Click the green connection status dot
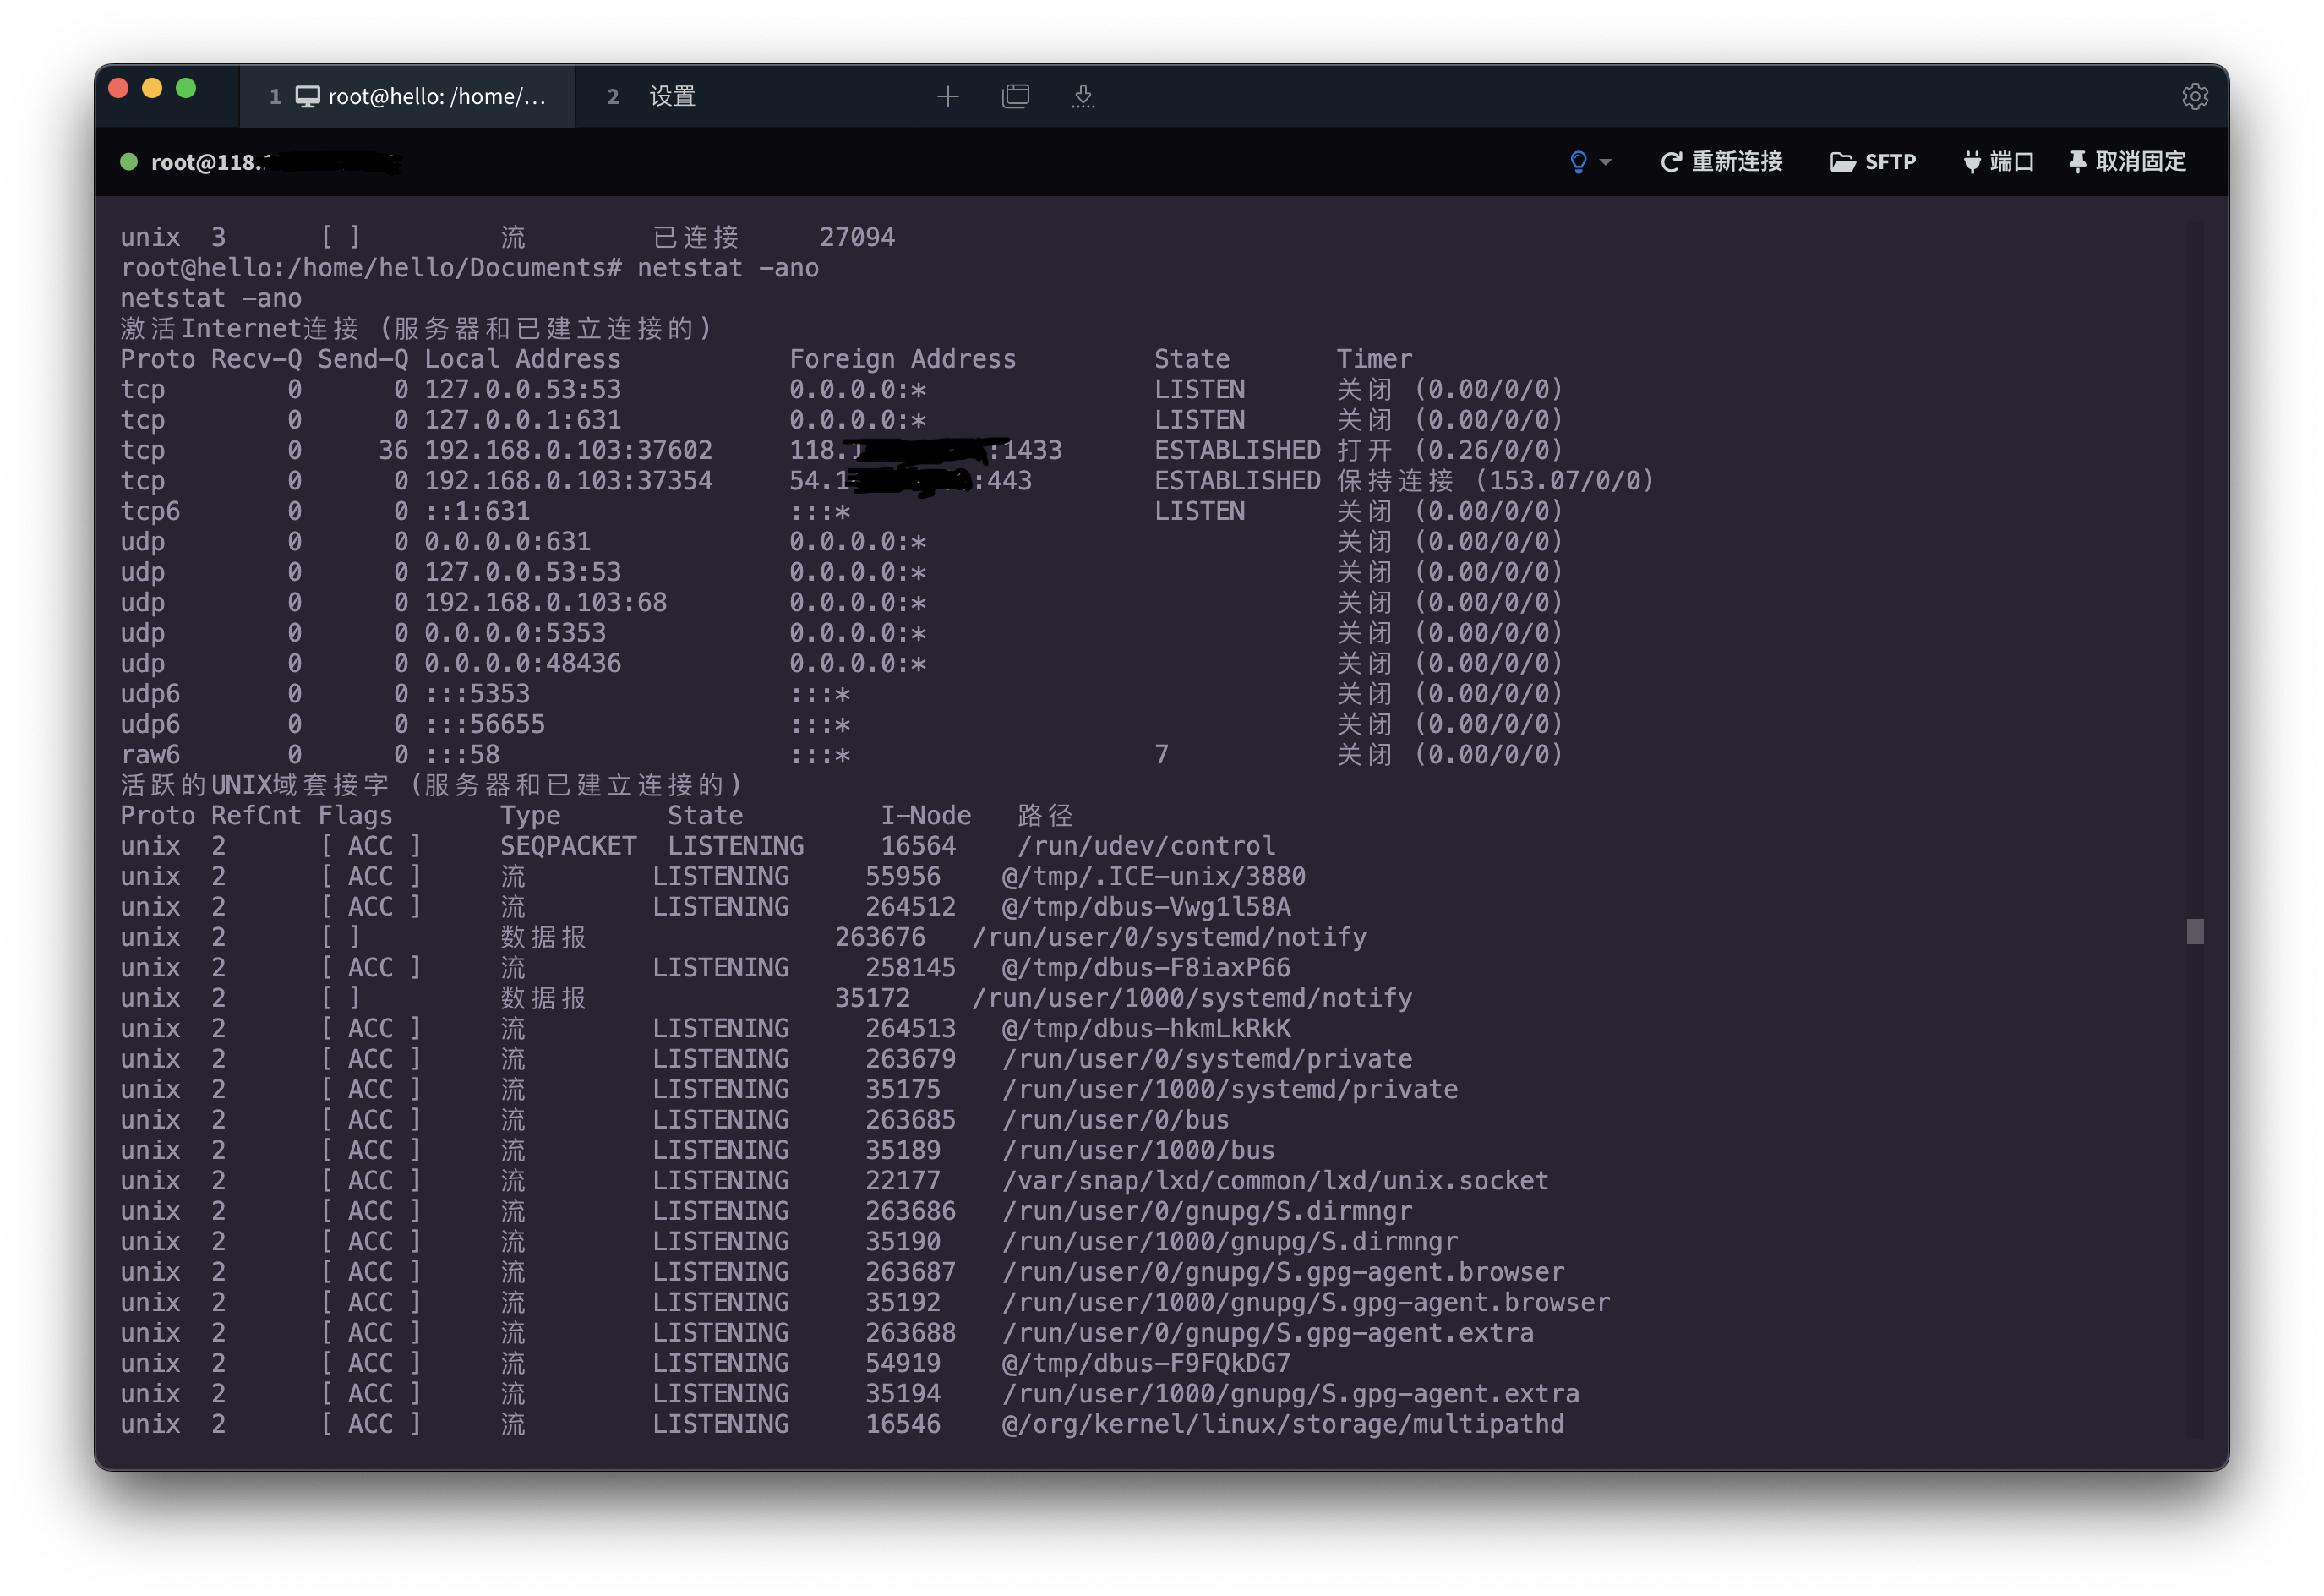Screen dimensions: 2324x1596 point(128,162)
